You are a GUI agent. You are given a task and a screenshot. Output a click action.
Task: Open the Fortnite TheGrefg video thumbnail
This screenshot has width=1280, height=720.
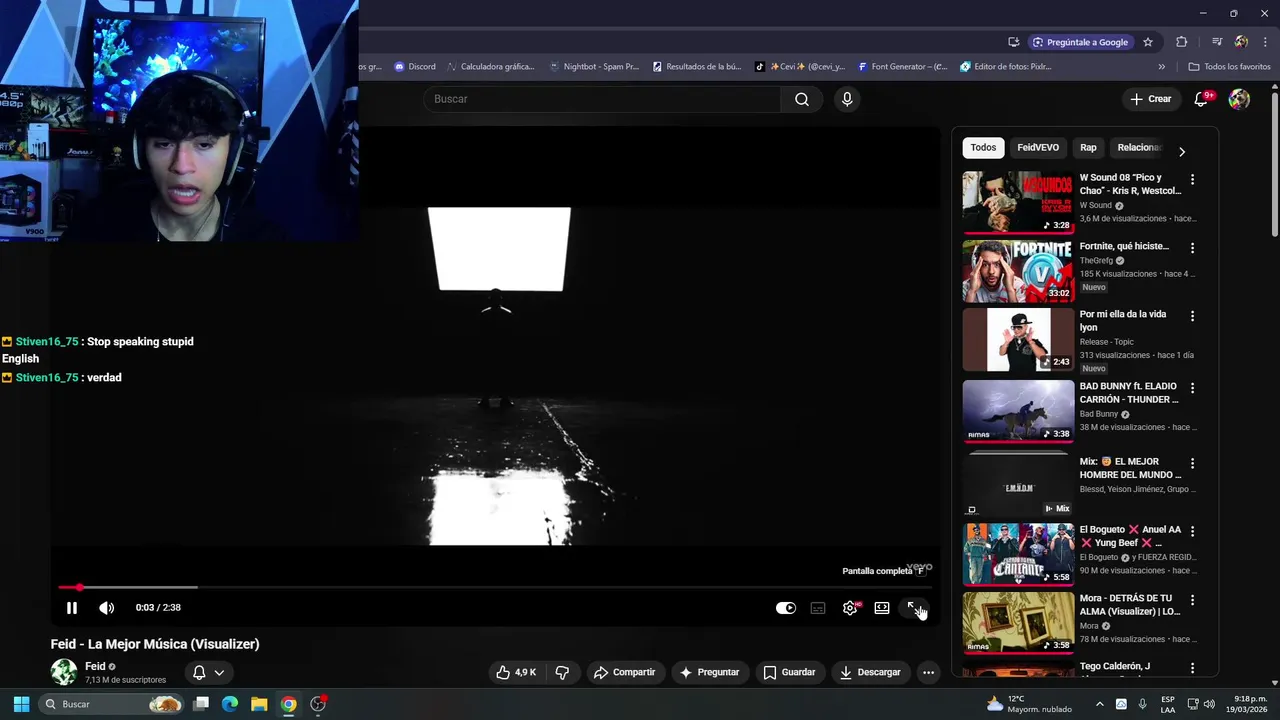(1018, 270)
